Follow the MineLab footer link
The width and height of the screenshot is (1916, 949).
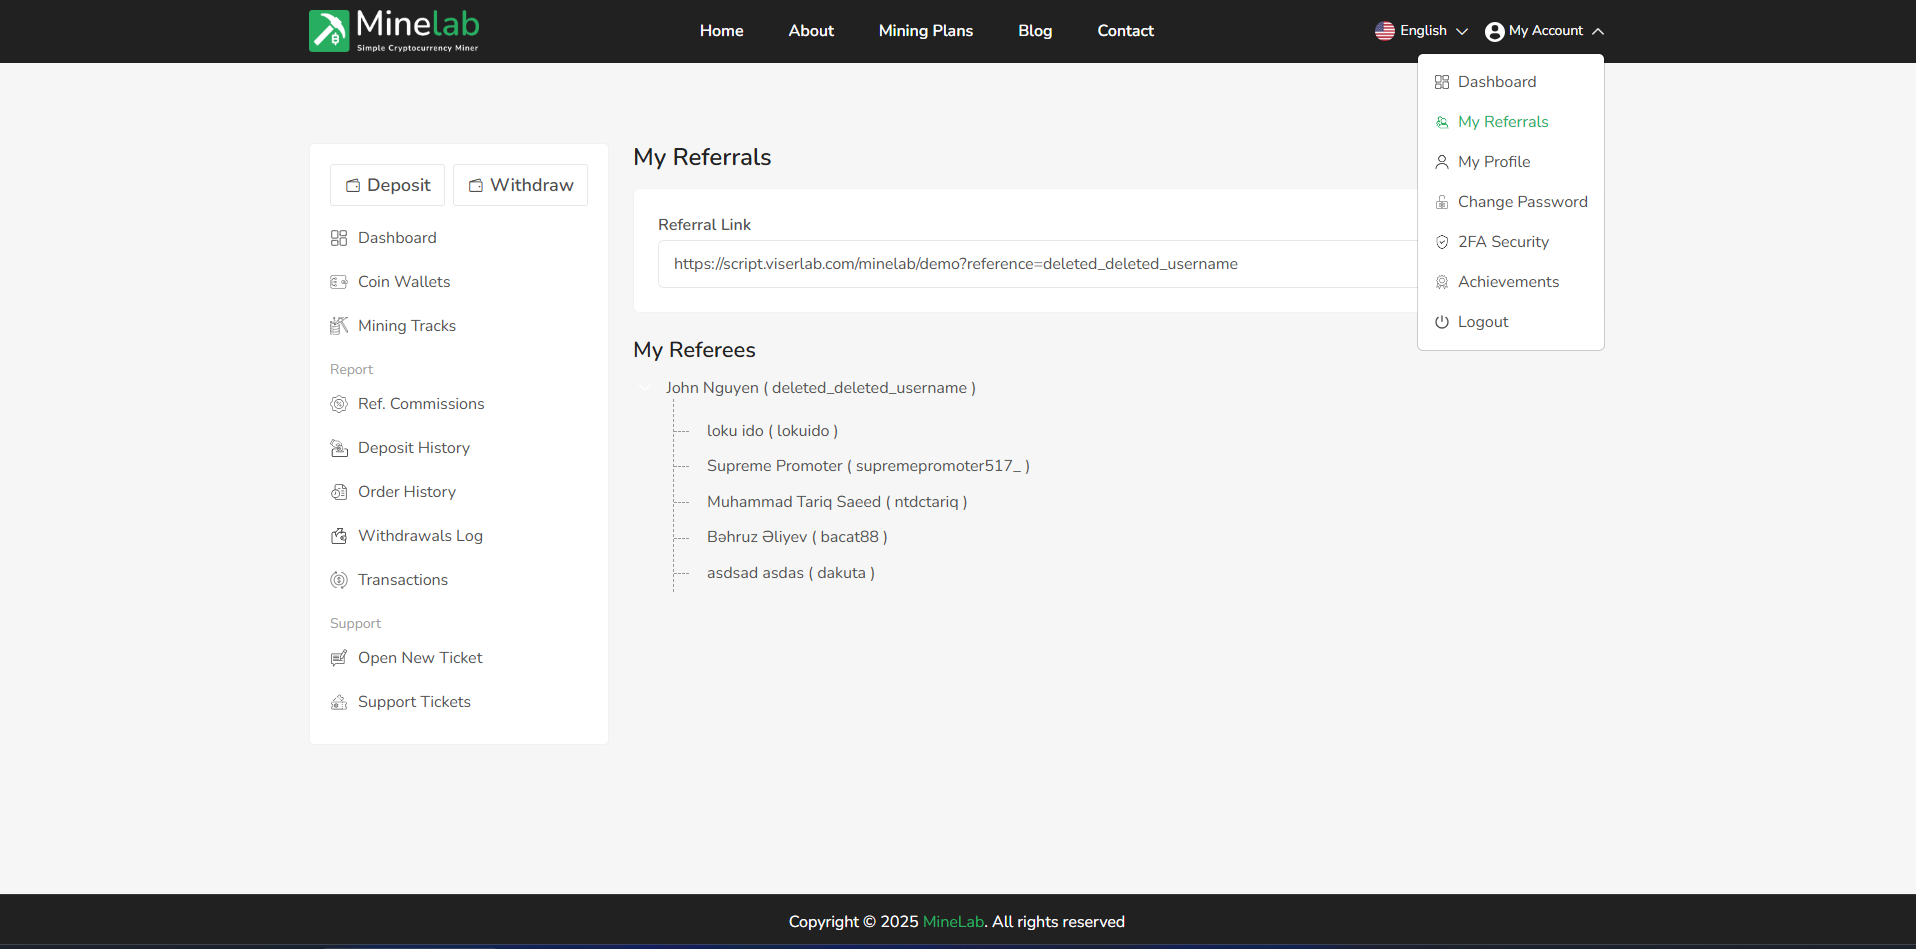click(953, 922)
